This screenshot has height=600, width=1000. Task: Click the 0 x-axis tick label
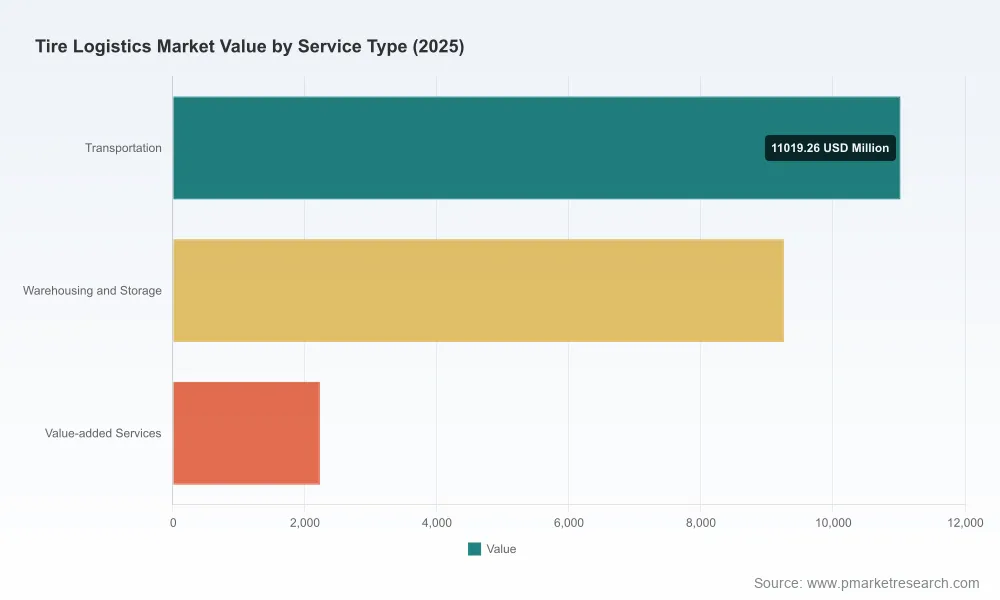click(173, 523)
